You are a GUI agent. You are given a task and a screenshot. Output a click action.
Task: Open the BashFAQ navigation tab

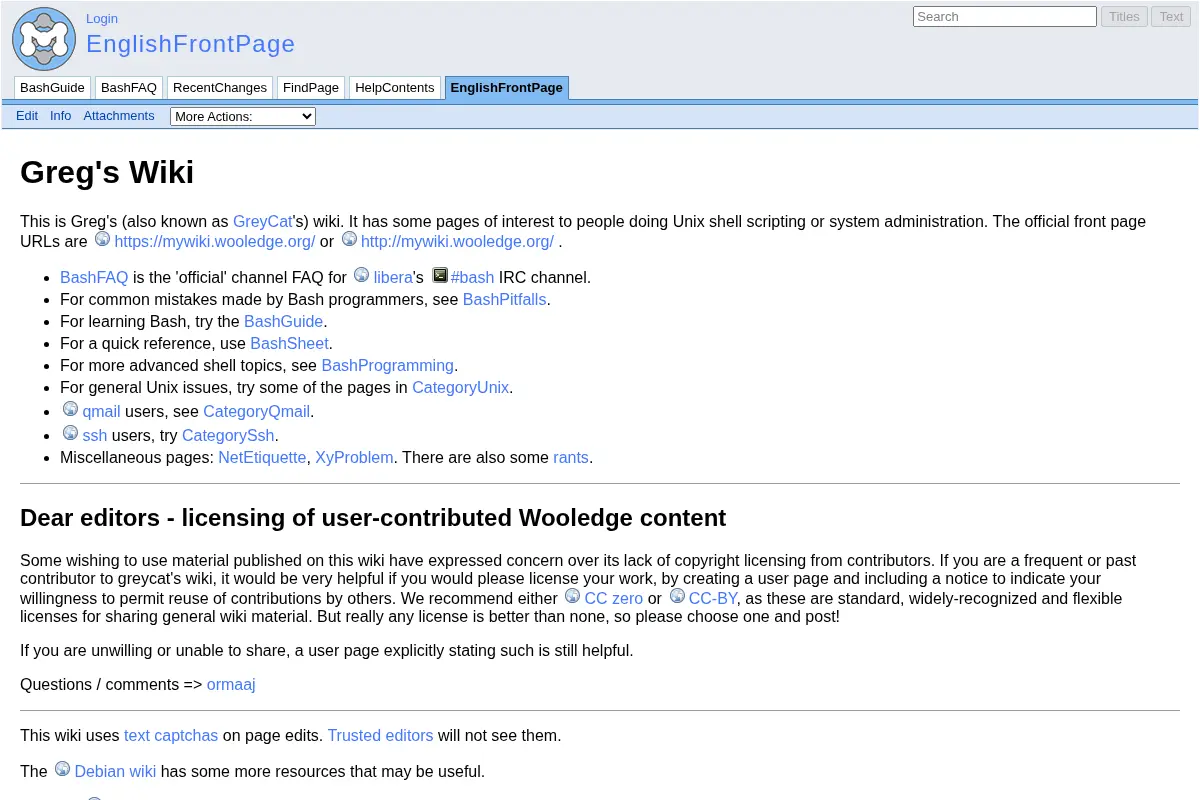click(129, 88)
